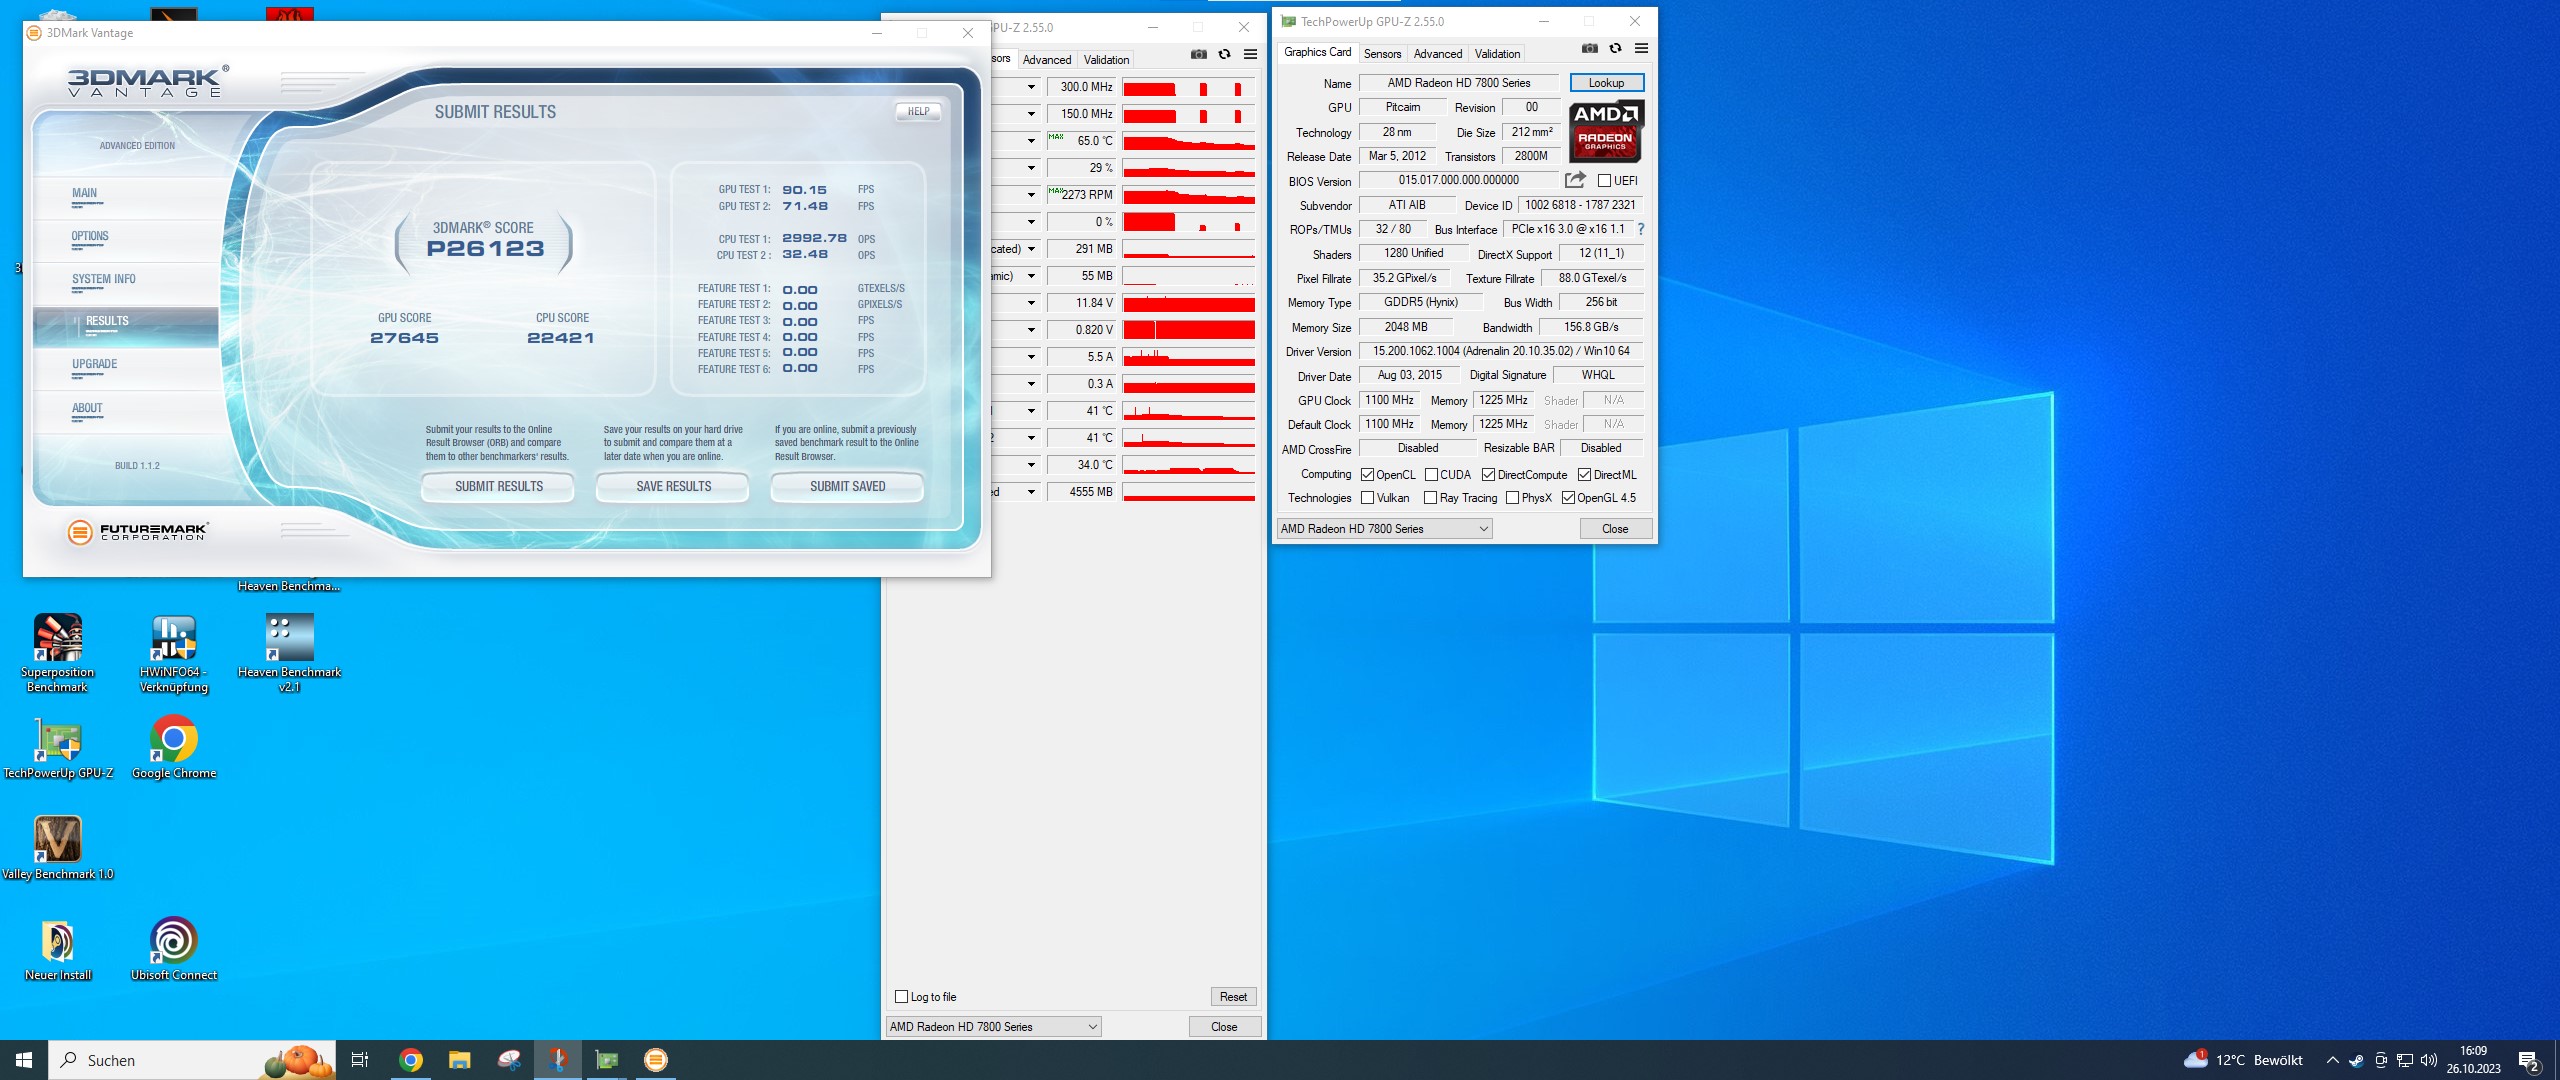Screen dimensions: 2560x1080
Task: Open the GPU-Z hamburger menu icon
Action: point(1641,48)
